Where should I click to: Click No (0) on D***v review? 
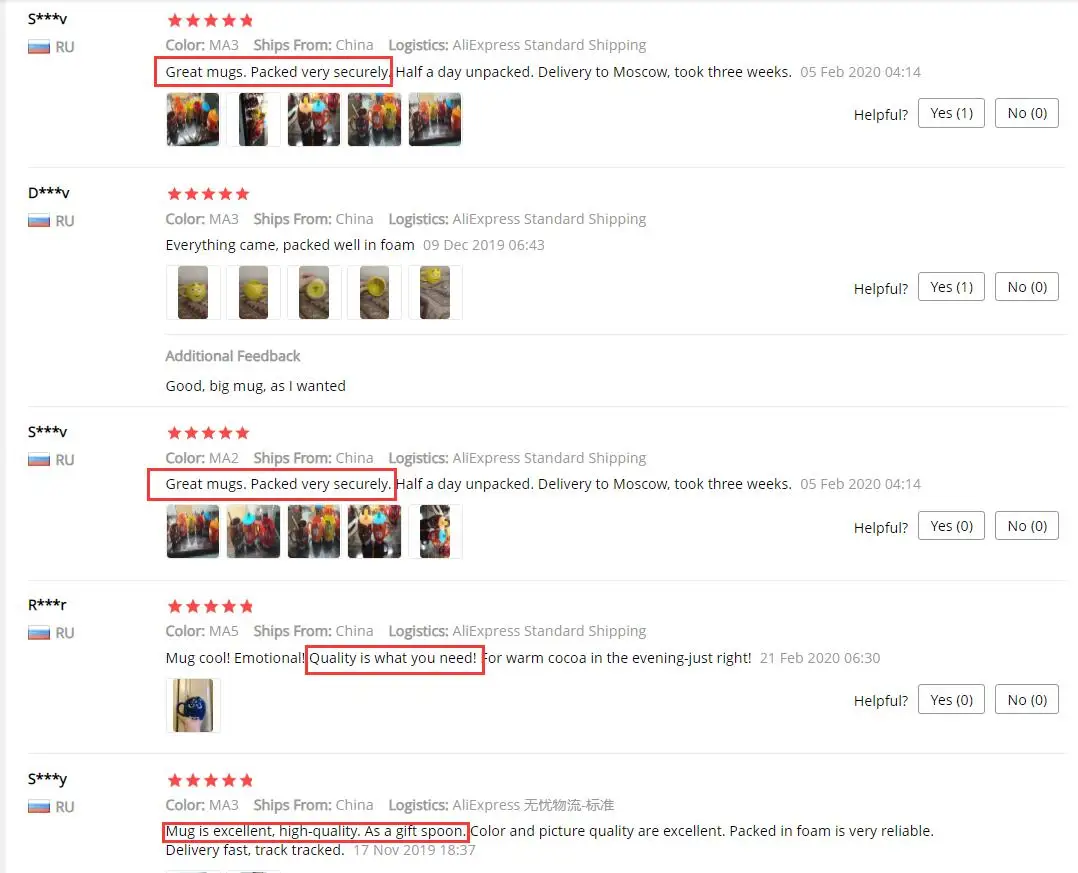tap(1026, 287)
